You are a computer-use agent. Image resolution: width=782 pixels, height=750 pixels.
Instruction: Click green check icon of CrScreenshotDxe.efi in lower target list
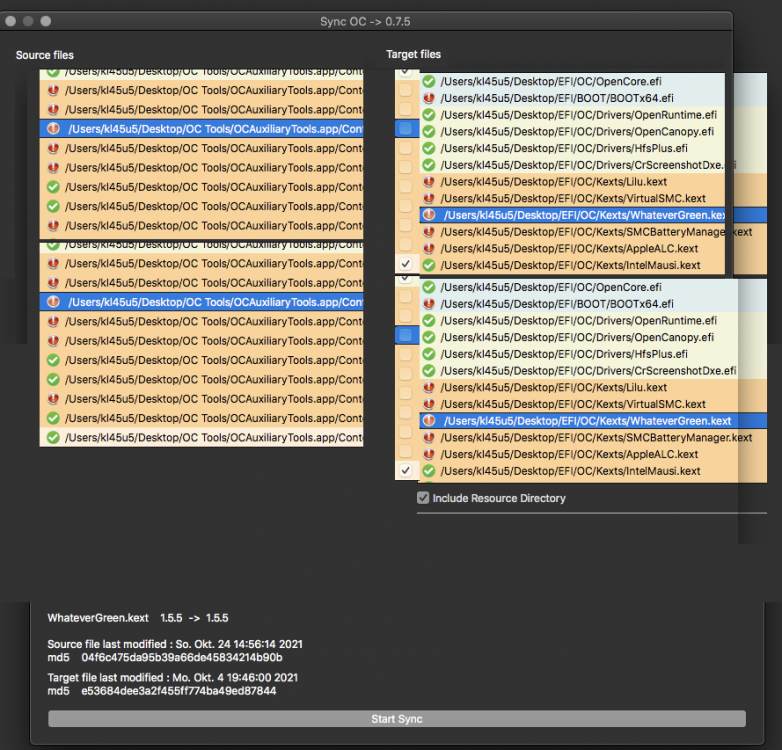click(429, 371)
